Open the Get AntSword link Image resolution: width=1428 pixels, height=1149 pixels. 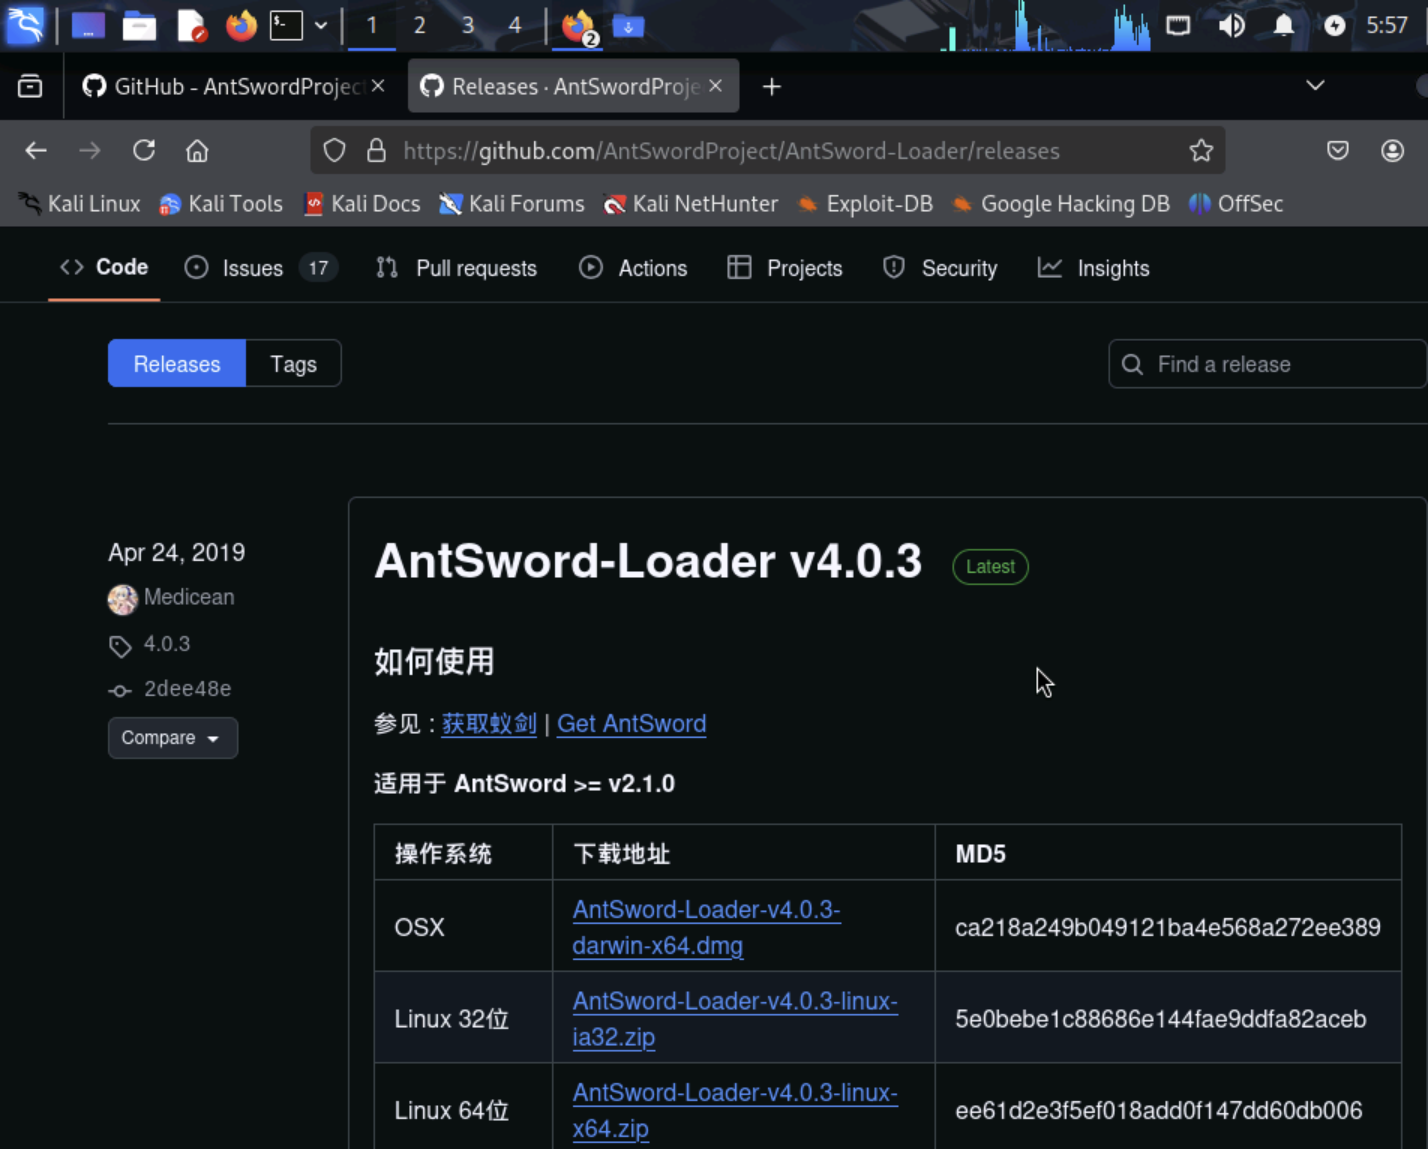631,724
